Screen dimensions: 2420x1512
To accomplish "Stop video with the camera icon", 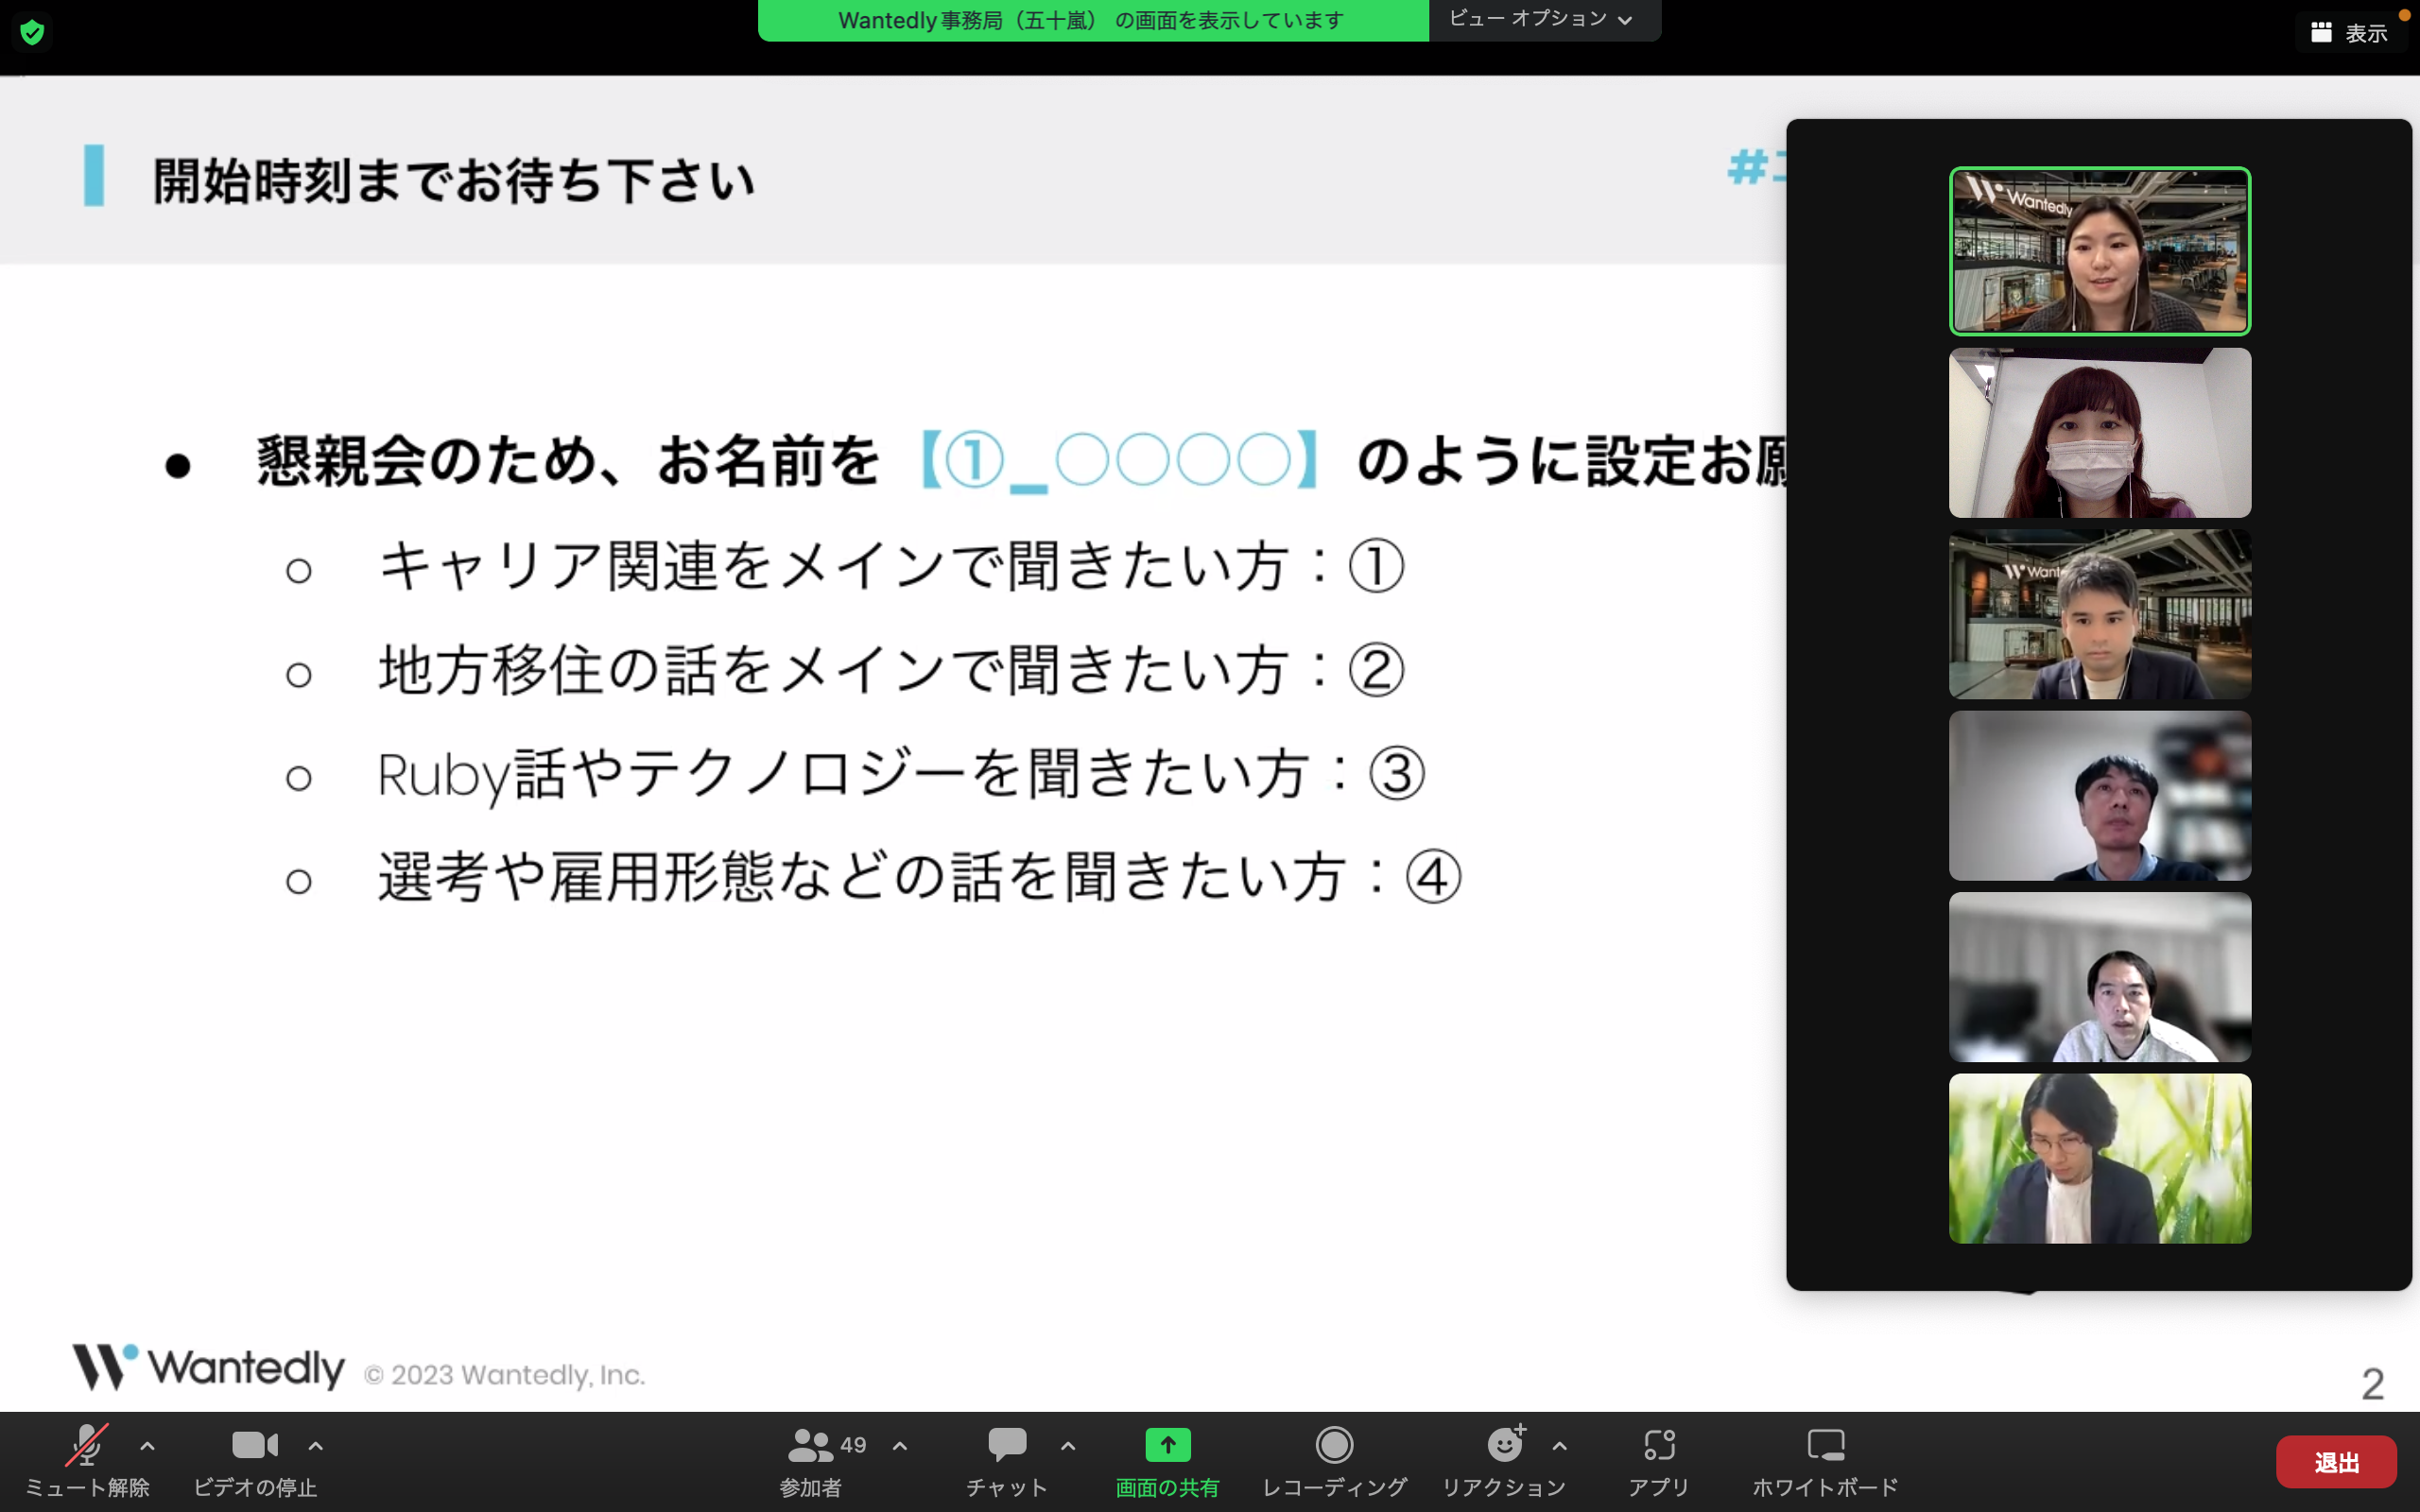I will [255, 1445].
